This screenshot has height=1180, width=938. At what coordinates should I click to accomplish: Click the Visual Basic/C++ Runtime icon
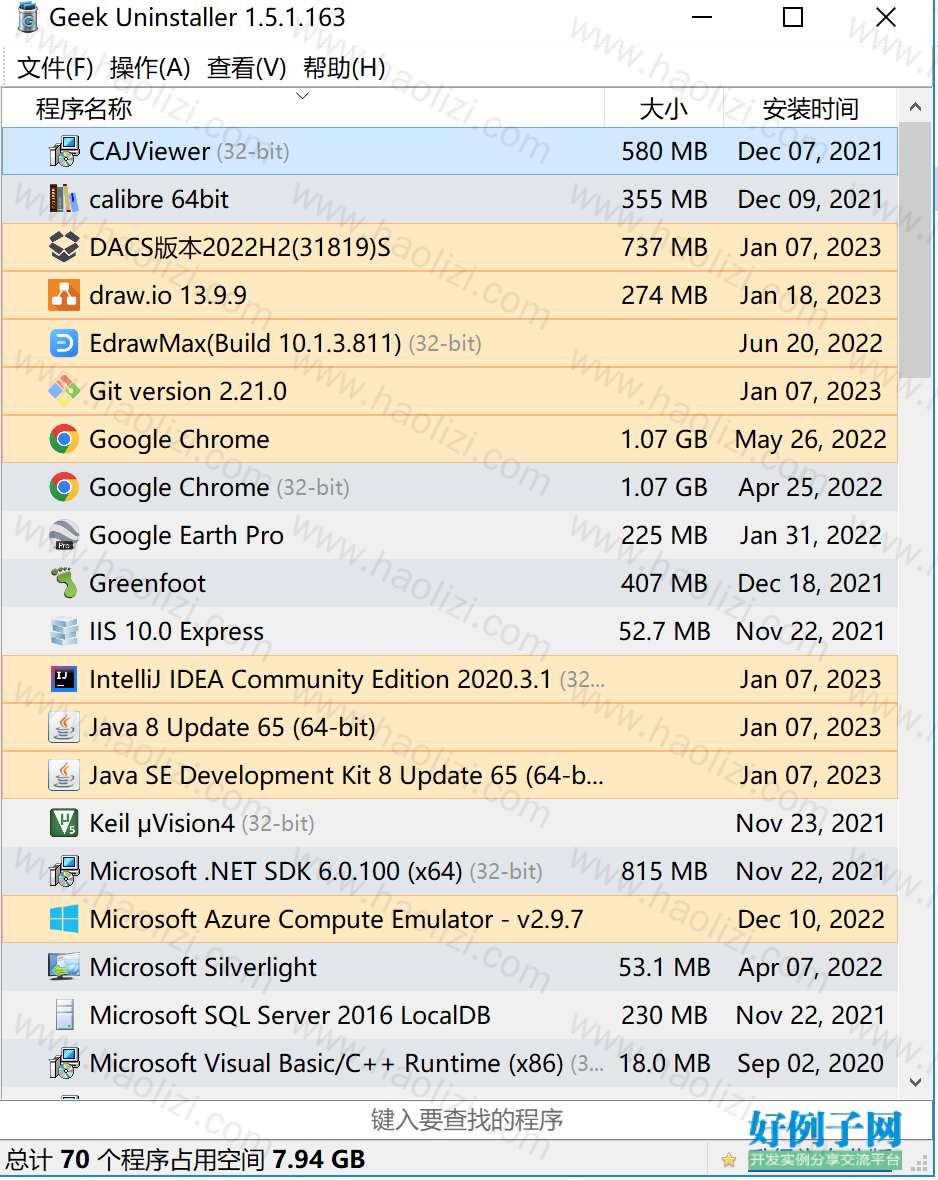pos(64,1063)
